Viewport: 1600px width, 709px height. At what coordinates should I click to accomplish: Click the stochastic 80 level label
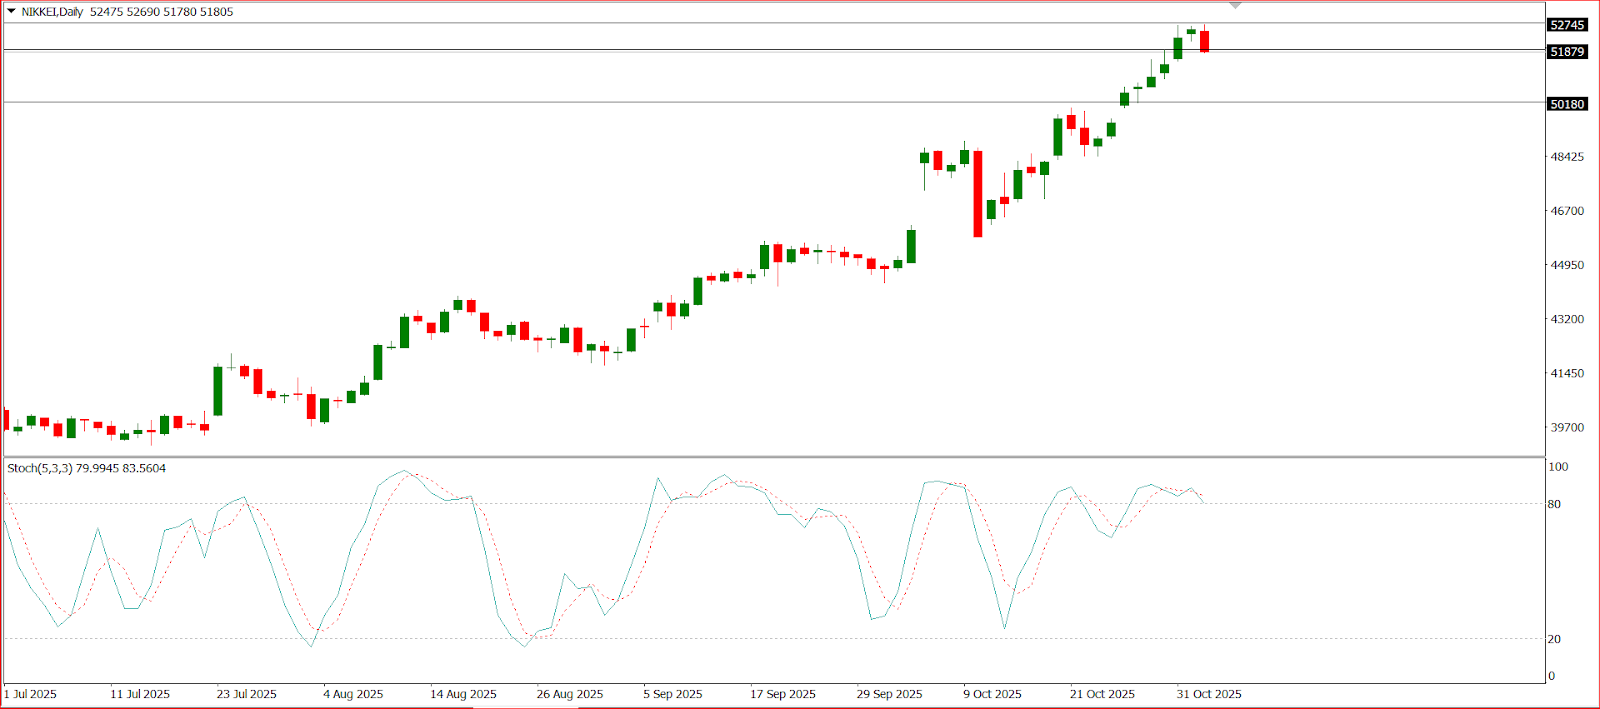click(x=1554, y=504)
